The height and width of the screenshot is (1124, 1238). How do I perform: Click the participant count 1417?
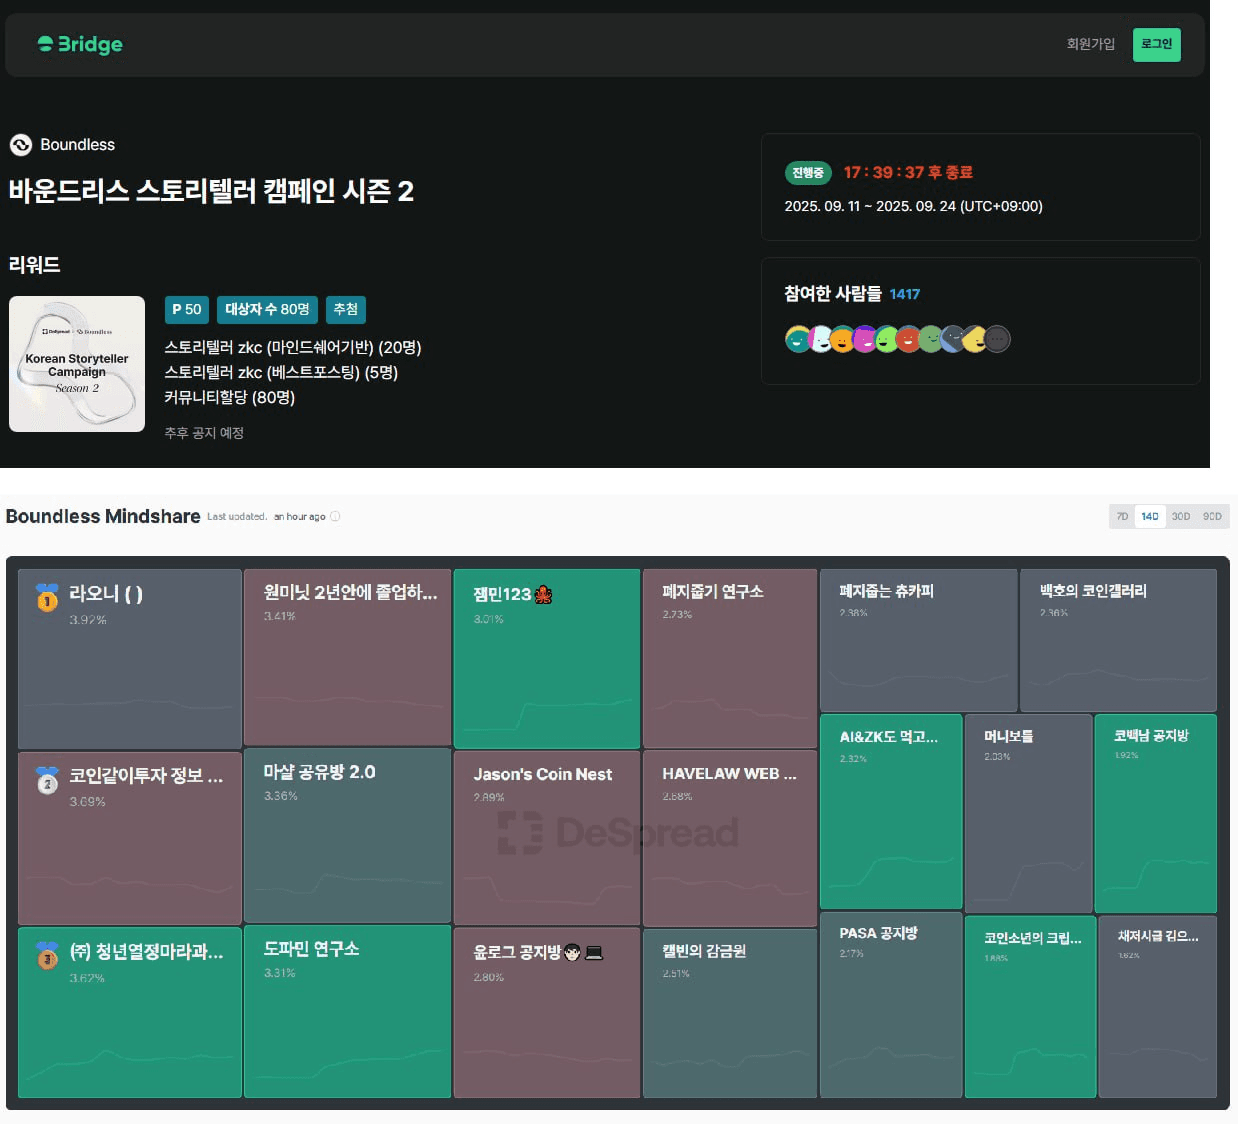905,294
